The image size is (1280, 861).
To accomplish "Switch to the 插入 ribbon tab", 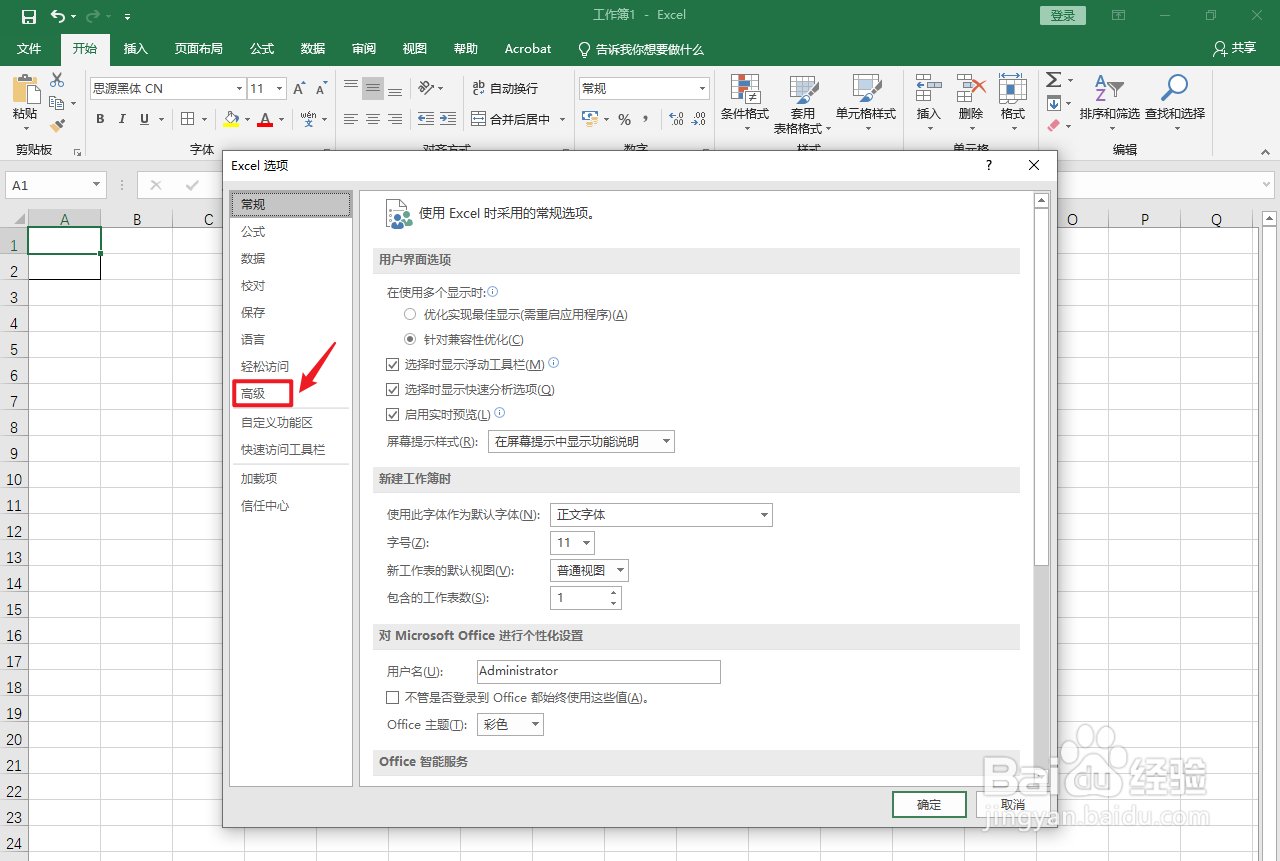I will pyautogui.click(x=135, y=48).
